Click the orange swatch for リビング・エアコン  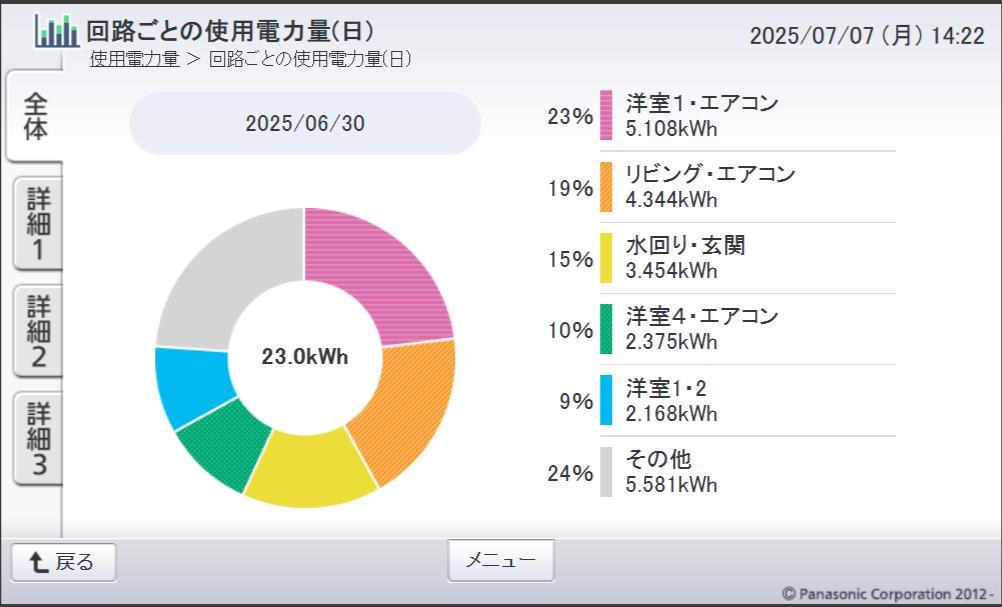tap(606, 187)
